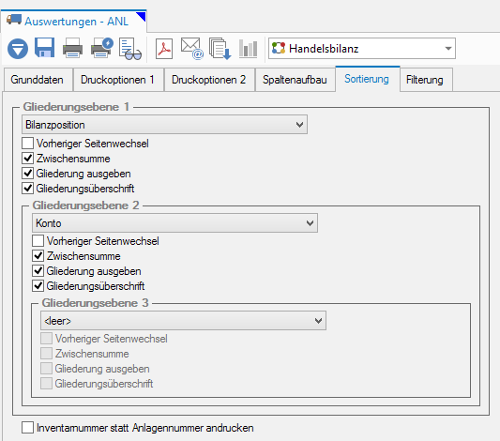Screen dimensions: 500x441
Task: Open Gliederungsebene 1 Bilanzposition dropdown
Action: (165, 125)
